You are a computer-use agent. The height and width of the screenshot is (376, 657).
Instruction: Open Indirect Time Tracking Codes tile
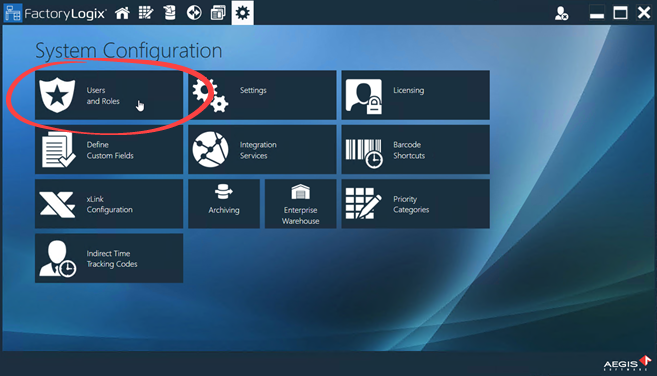(x=109, y=258)
